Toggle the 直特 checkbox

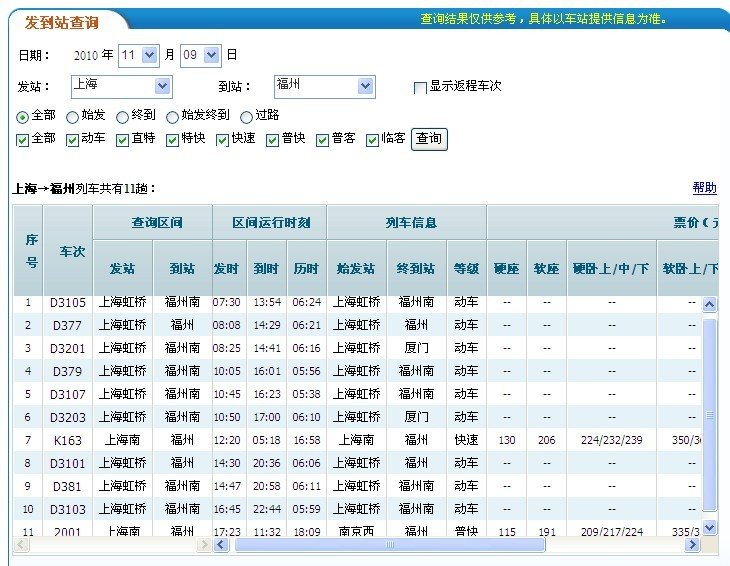coord(122,140)
